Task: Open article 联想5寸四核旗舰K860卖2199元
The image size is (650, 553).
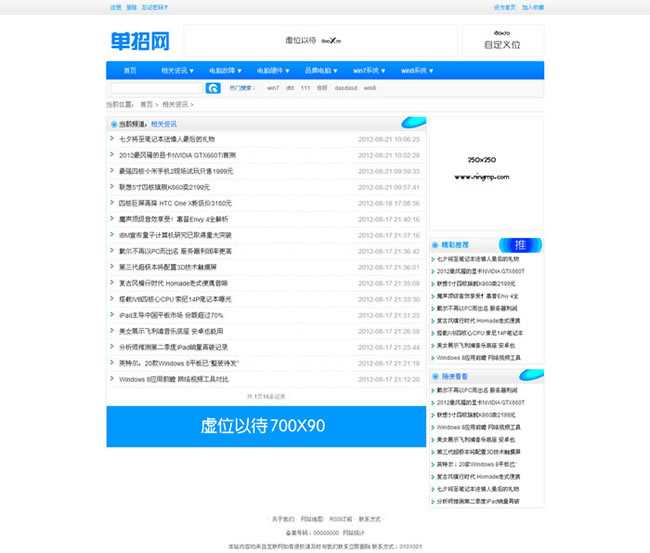Action: coord(165,187)
